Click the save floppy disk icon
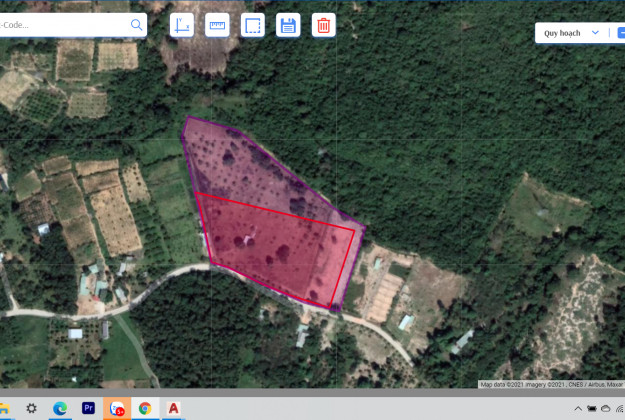 (288, 25)
